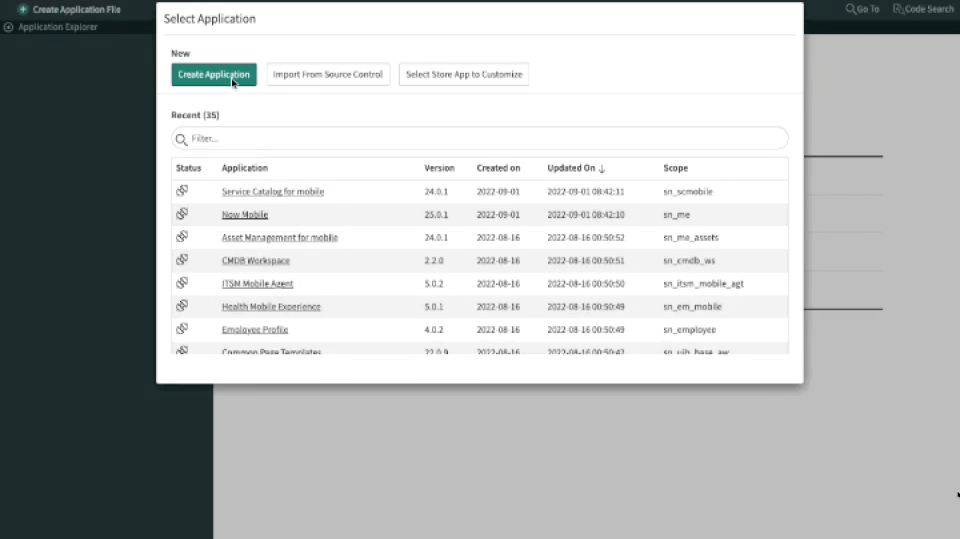Click status icon for Service Catalog for mobile
The height and width of the screenshot is (539, 960).
[x=182, y=190]
